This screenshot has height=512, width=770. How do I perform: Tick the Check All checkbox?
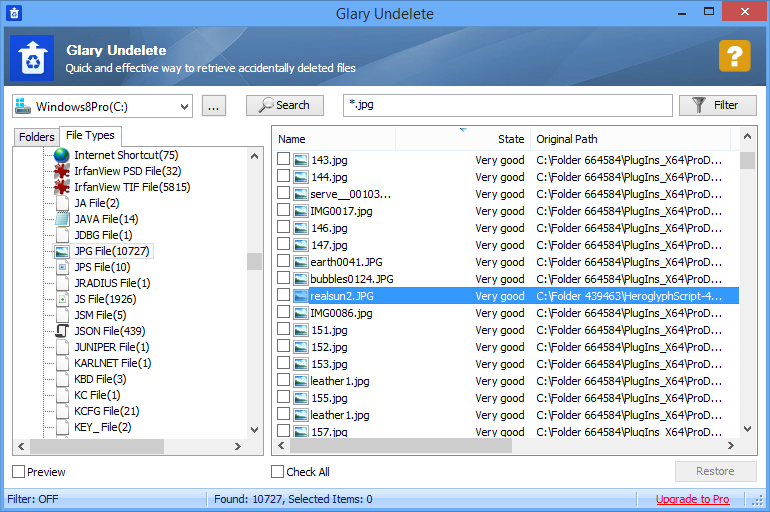277,472
